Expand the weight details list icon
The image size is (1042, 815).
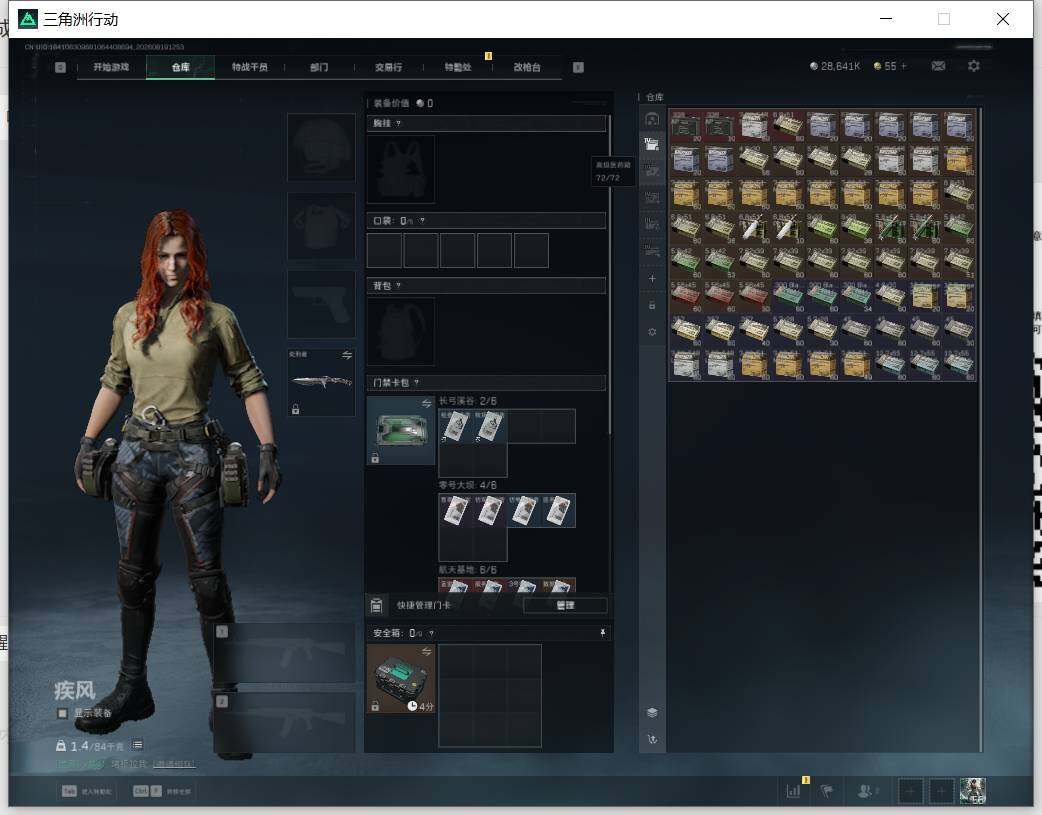(x=137, y=745)
